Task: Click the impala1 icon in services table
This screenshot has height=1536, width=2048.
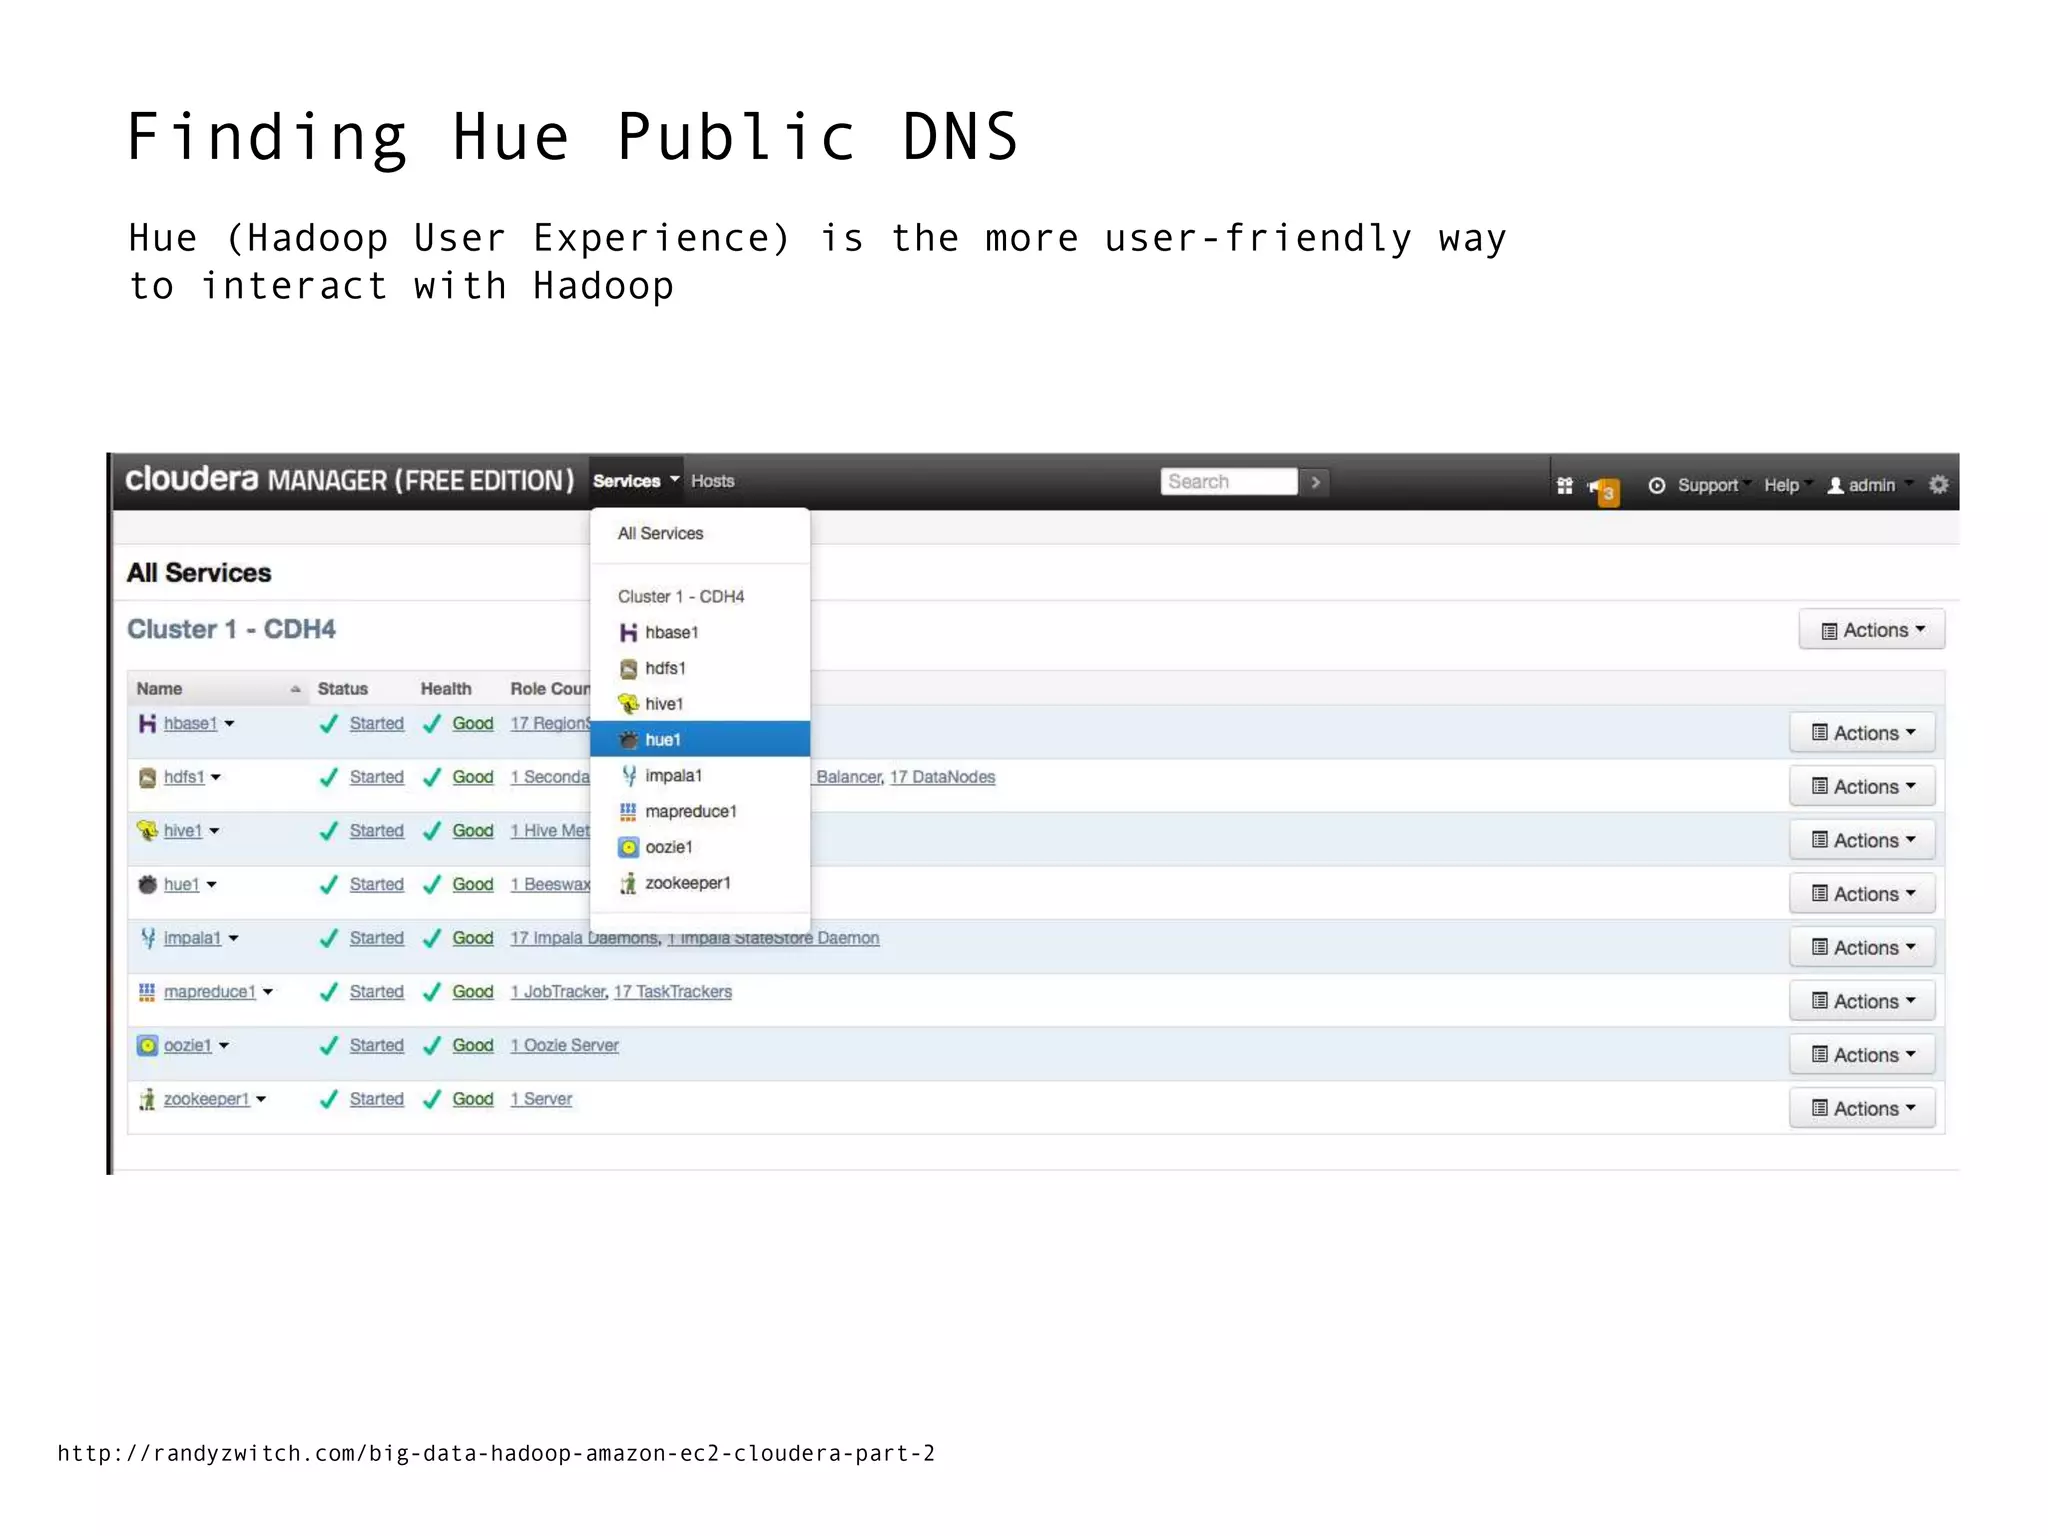Action: [147, 938]
